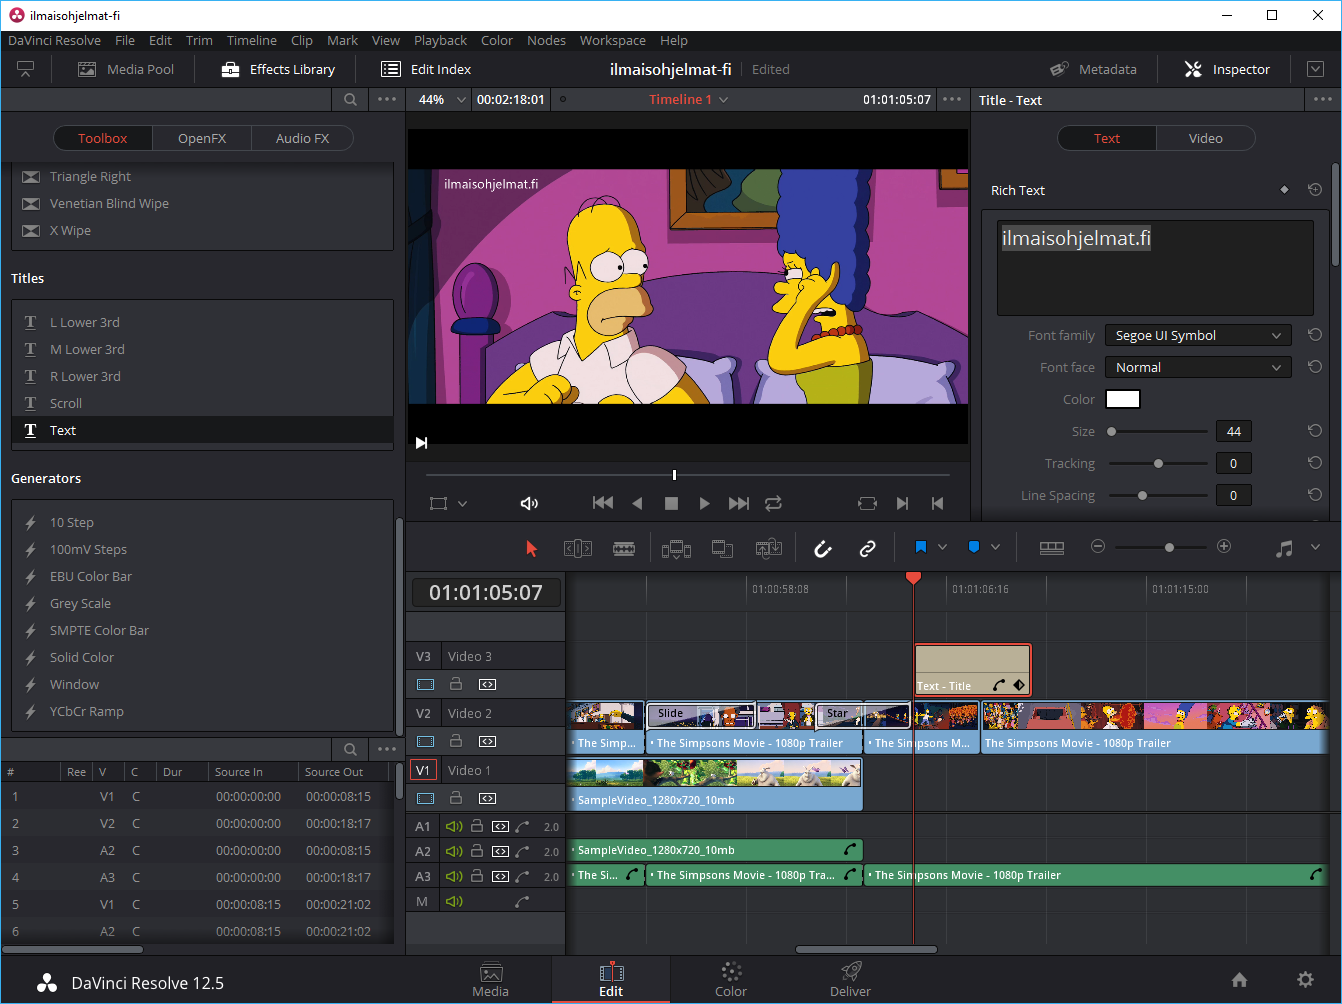
Task: Click the replace clip icon
Action: tap(768, 548)
